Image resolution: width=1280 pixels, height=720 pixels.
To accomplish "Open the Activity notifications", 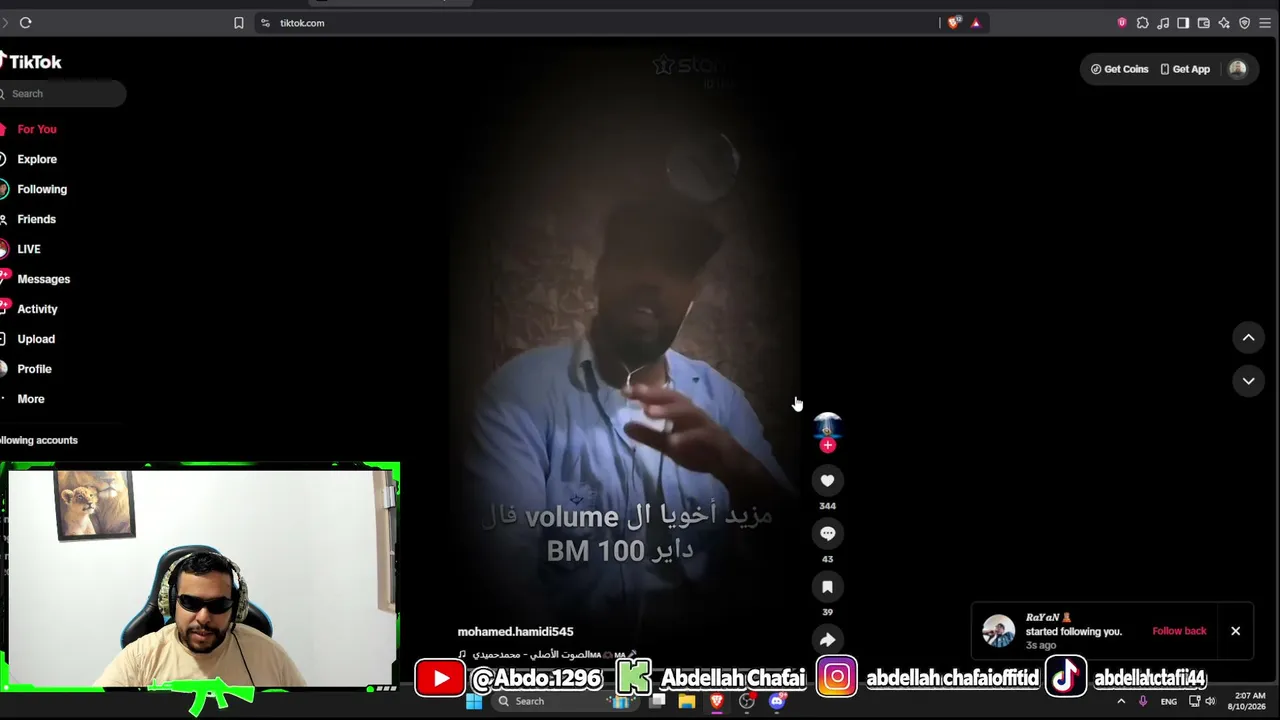I will click(x=37, y=309).
